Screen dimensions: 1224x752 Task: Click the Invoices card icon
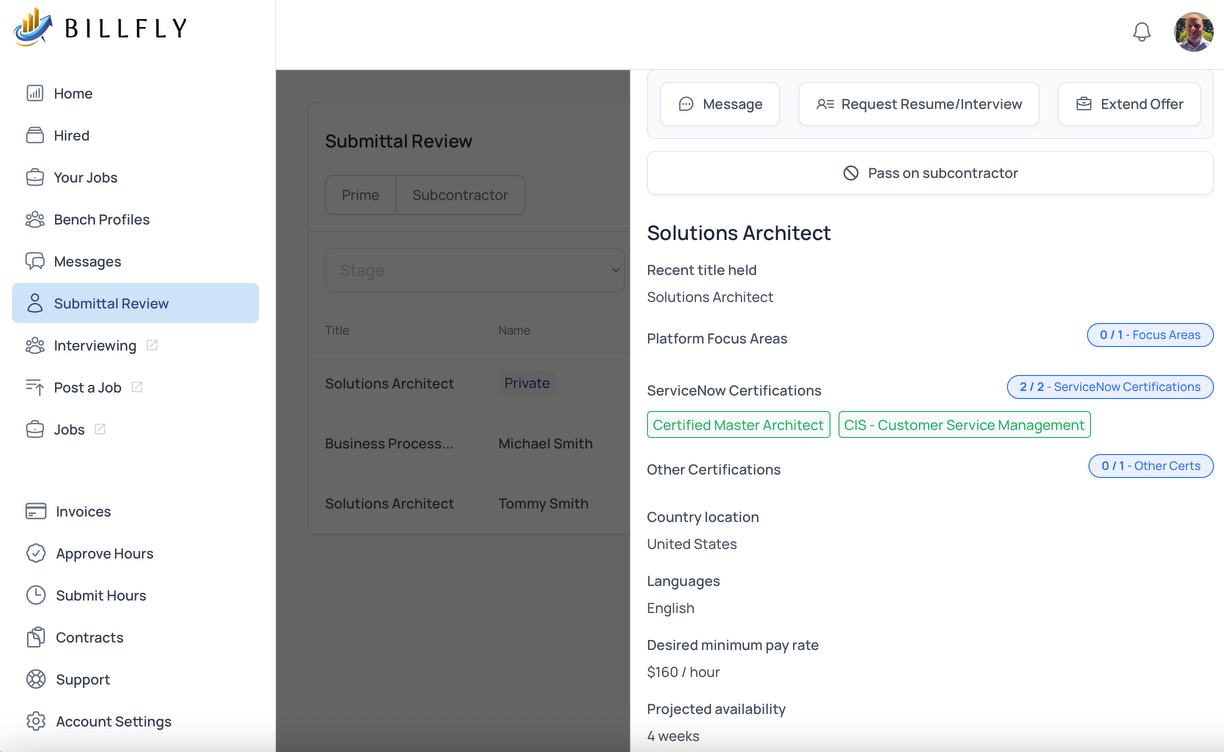(x=36, y=511)
